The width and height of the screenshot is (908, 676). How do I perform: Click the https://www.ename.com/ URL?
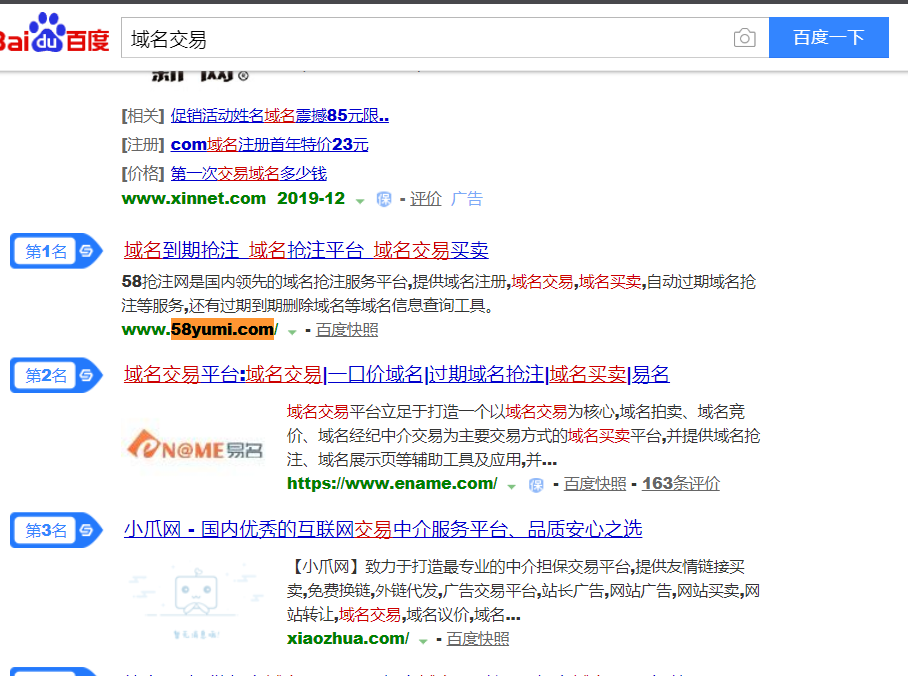[x=392, y=484]
